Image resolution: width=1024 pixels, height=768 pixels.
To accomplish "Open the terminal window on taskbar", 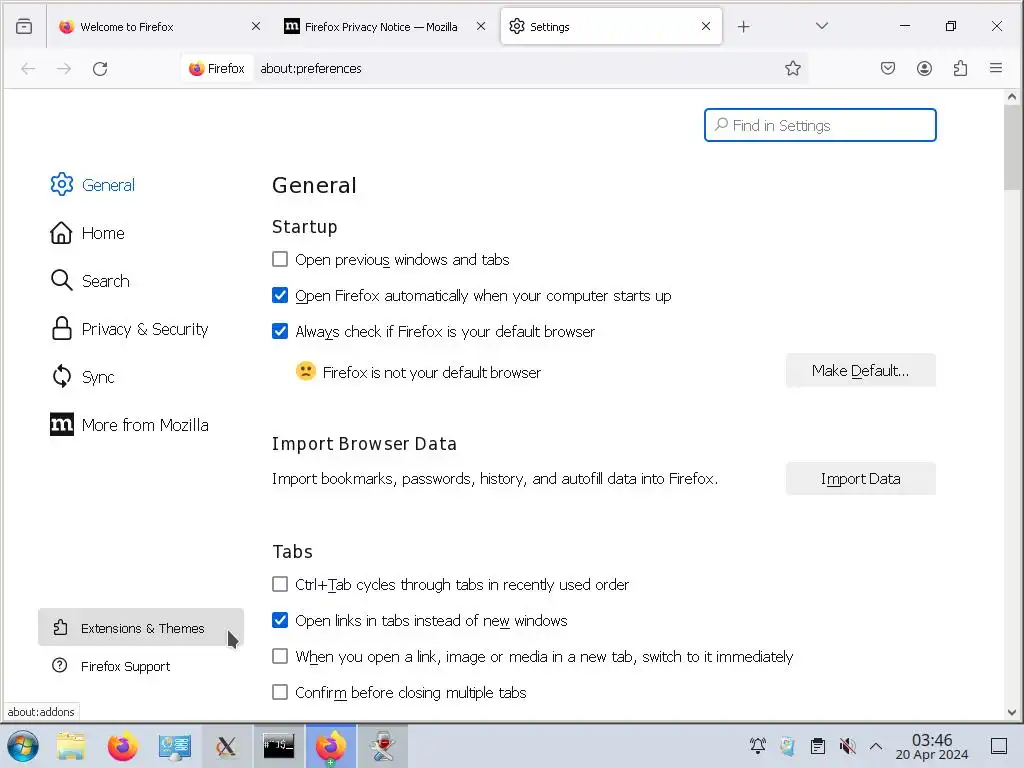I will (x=279, y=746).
